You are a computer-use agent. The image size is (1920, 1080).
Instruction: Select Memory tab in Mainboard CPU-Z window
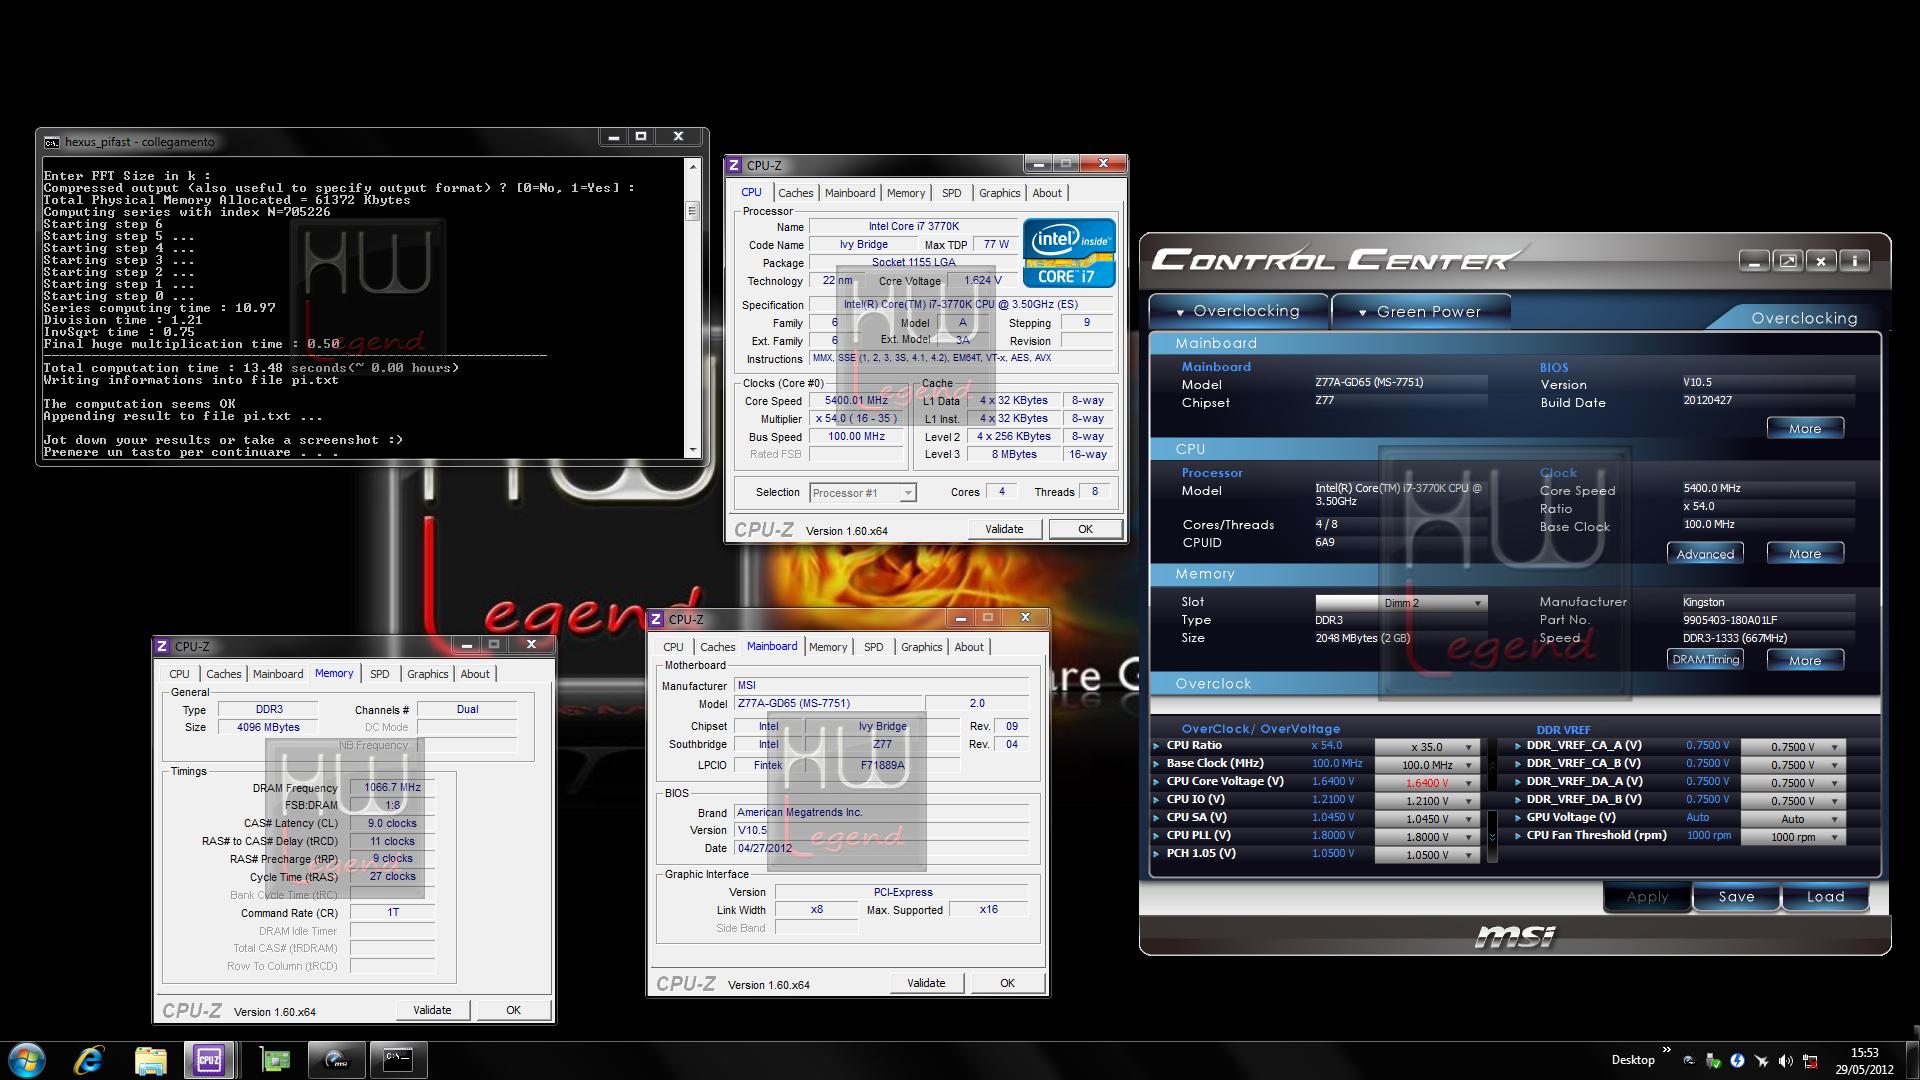pyautogui.click(x=828, y=647)
